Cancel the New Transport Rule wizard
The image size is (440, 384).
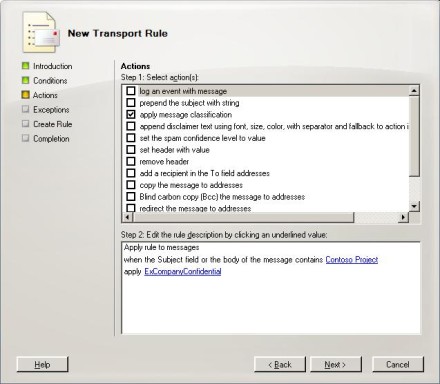tap(398, 364)
